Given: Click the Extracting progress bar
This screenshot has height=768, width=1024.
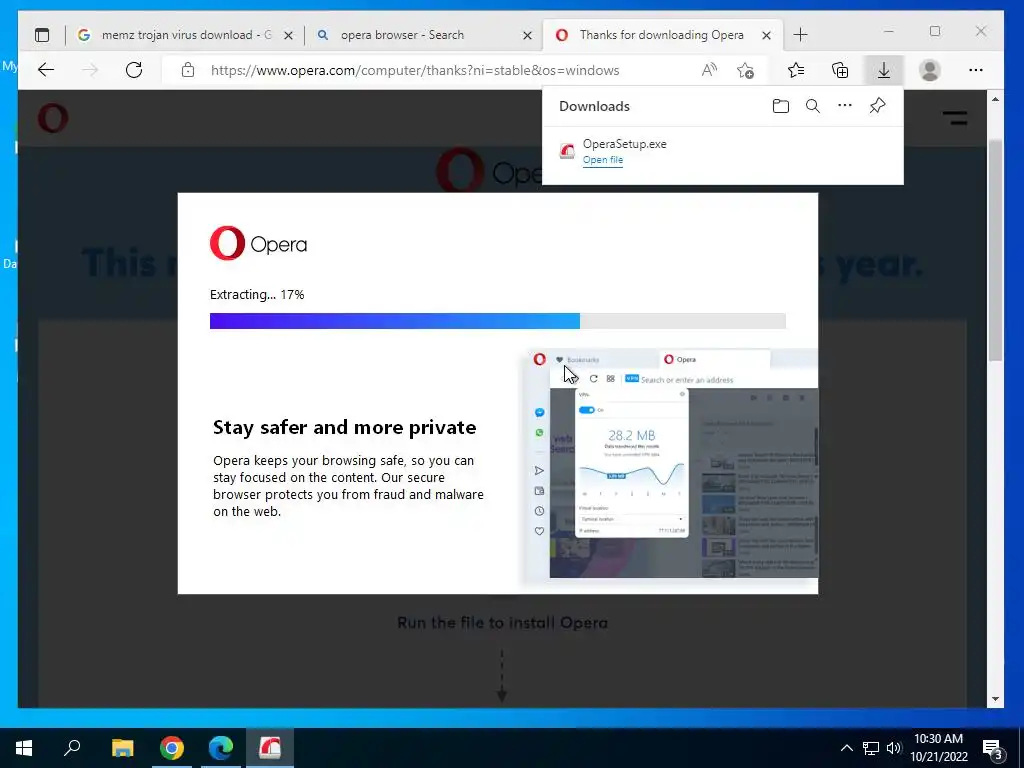Looking at the screenshot, I should coord(498,321).
